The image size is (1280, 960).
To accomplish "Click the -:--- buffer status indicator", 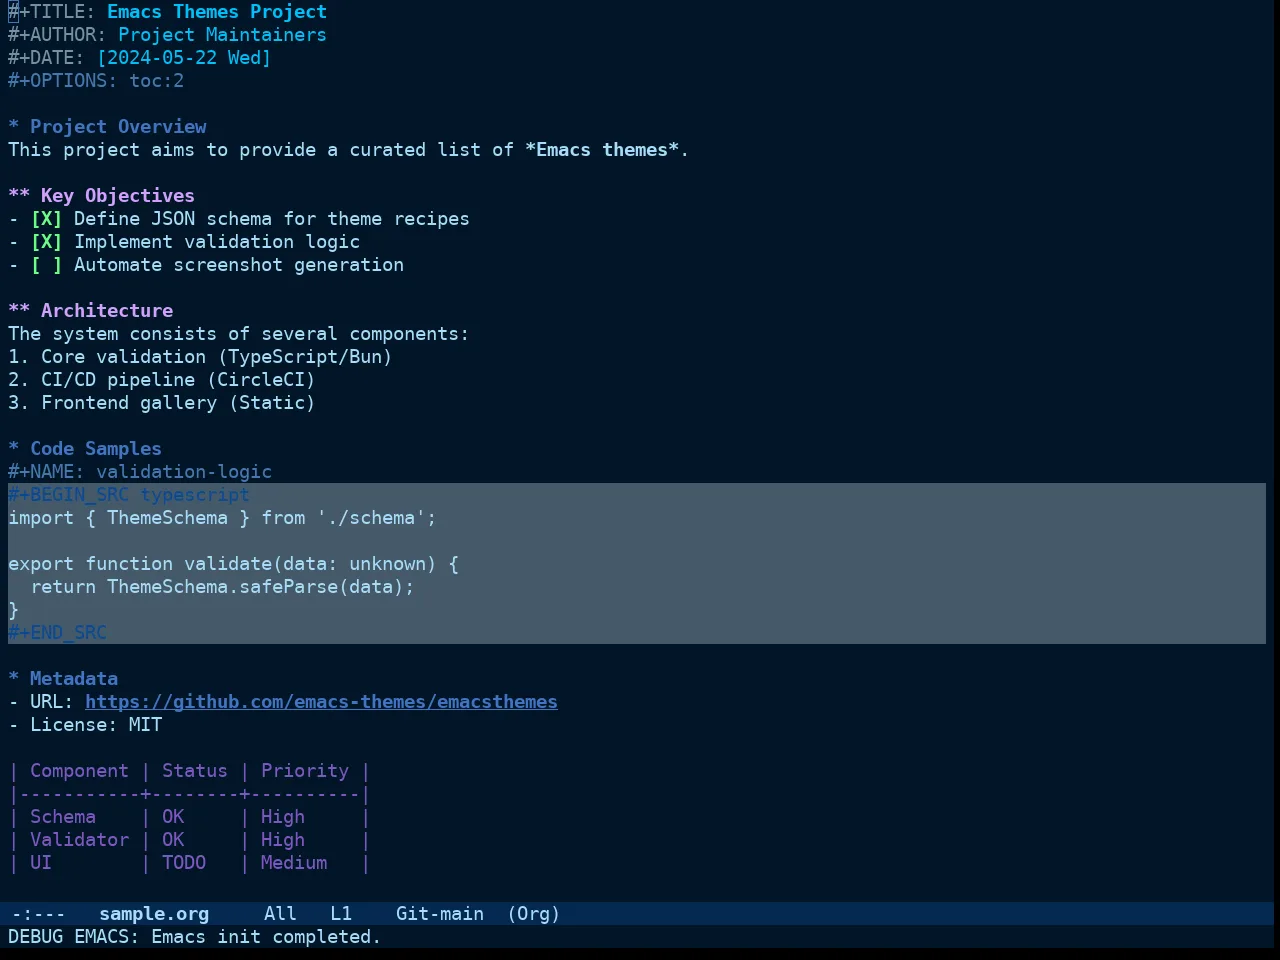I will pos(38,914).
